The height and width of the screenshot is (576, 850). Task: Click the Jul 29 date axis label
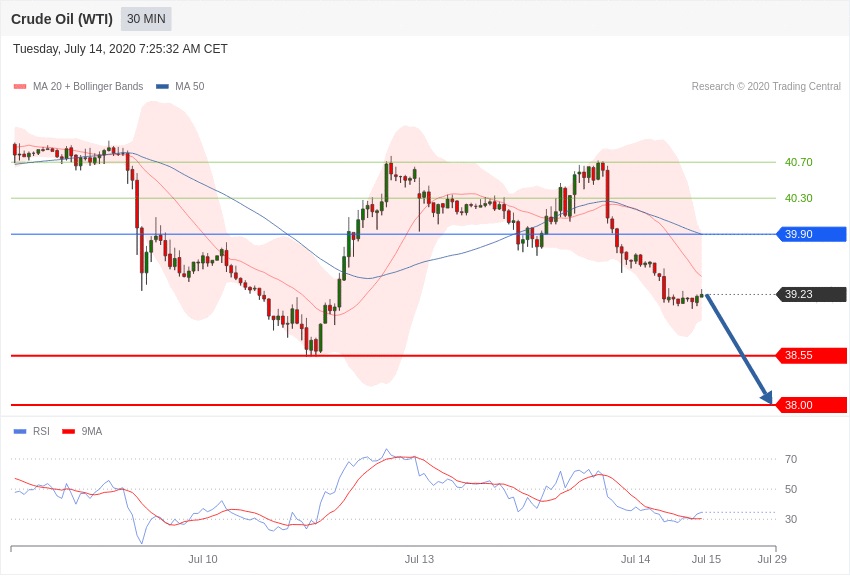click(772, 559)
